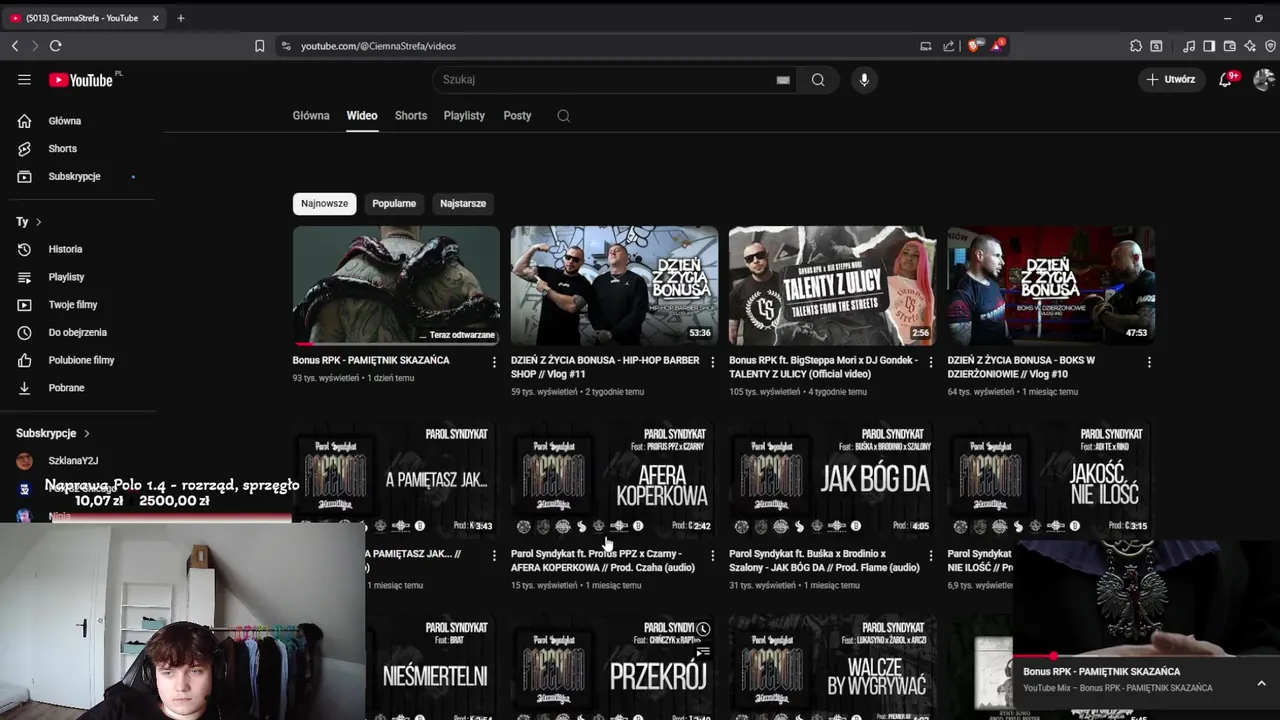1280x720 pixels.
Task: Start voice search with microphone icon
Action: click(864, 80)
